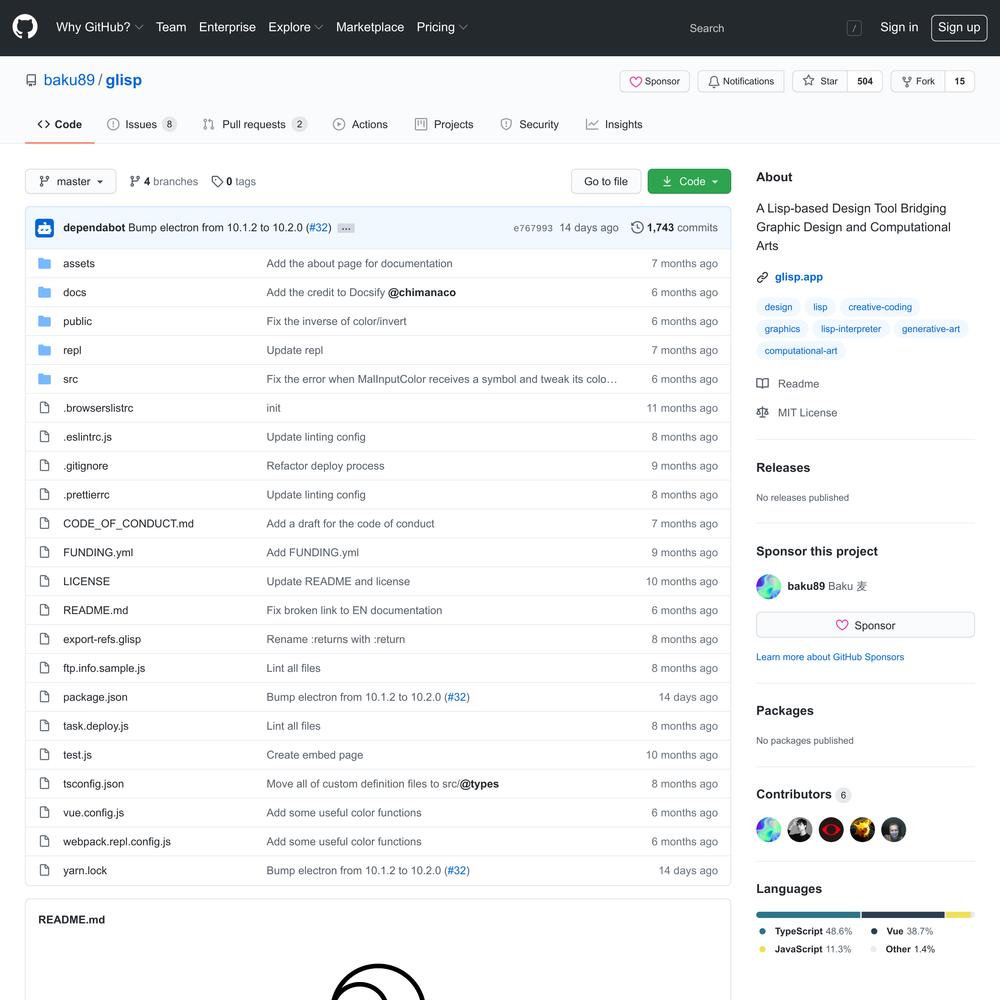Click the bell Notifications button
This screenshot has height=1000, width=1000.
(x=740, y=81)
